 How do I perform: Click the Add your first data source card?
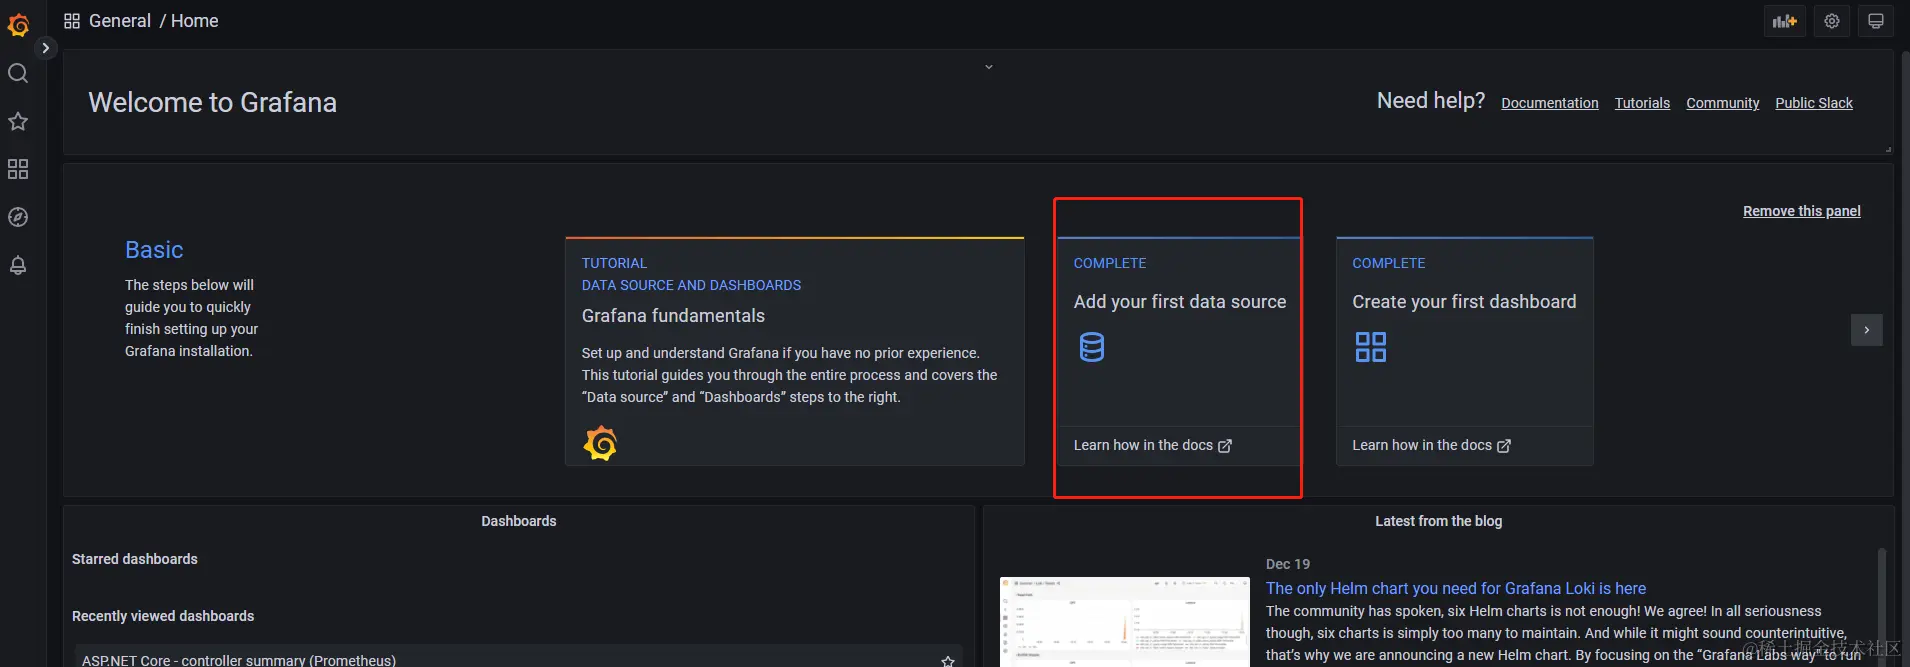click(1179, 351)
